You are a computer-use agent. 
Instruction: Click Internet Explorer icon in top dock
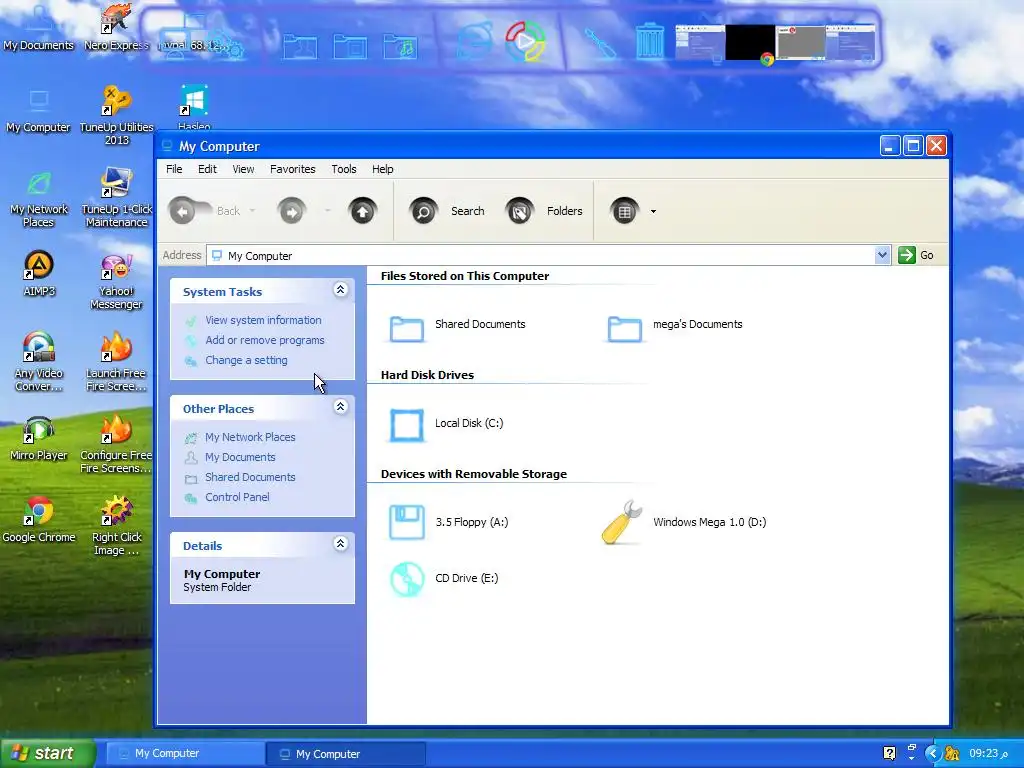[x=474, y=42]
